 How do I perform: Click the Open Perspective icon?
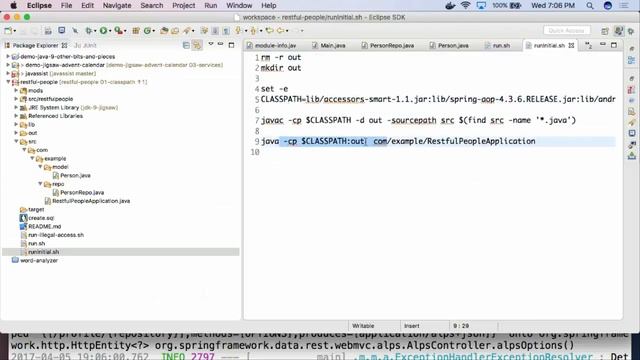pos(605,31)
